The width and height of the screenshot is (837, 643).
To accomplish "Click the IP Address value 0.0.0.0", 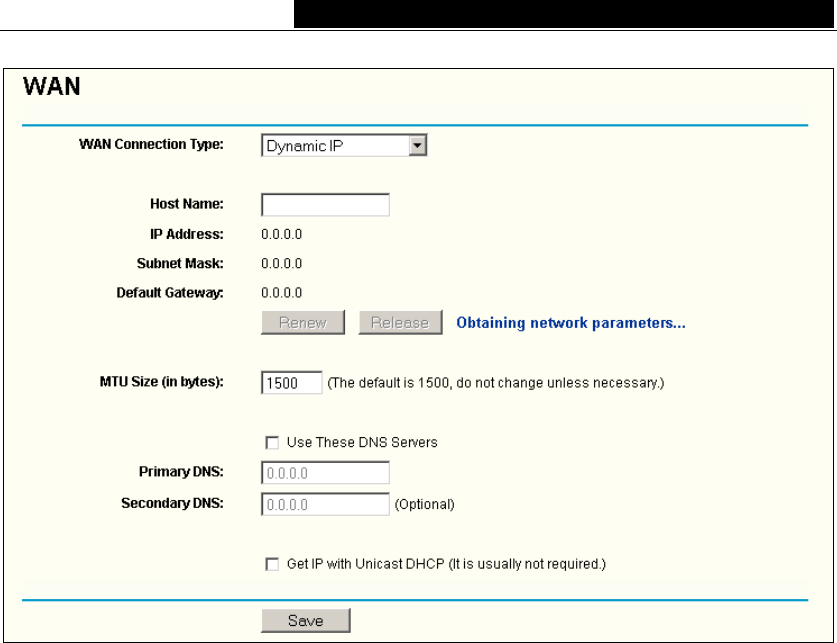I will pyautogui.click(x=281, y=234).
